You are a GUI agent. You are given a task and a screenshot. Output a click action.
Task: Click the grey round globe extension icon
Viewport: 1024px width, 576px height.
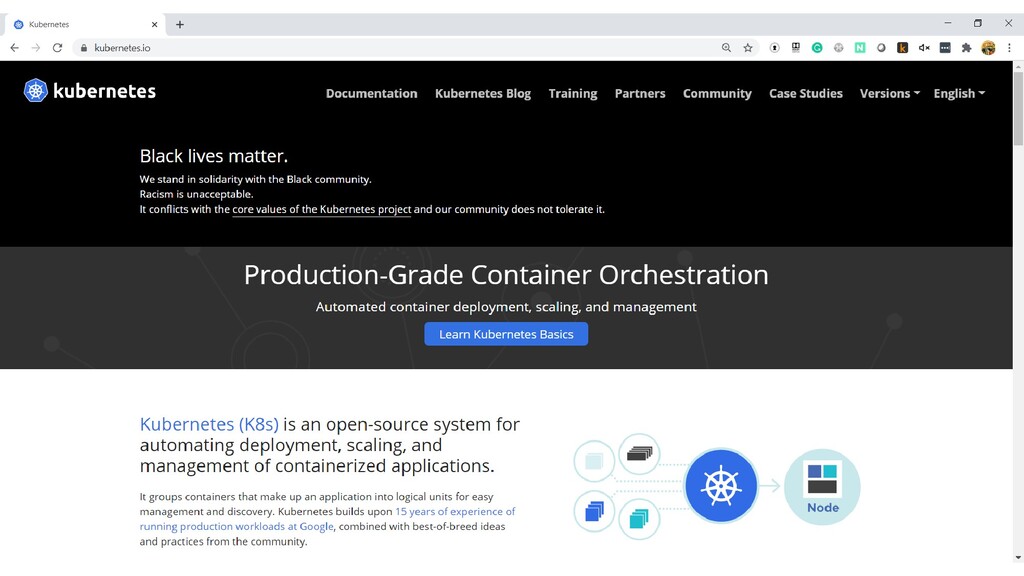(x=839, y=48)
